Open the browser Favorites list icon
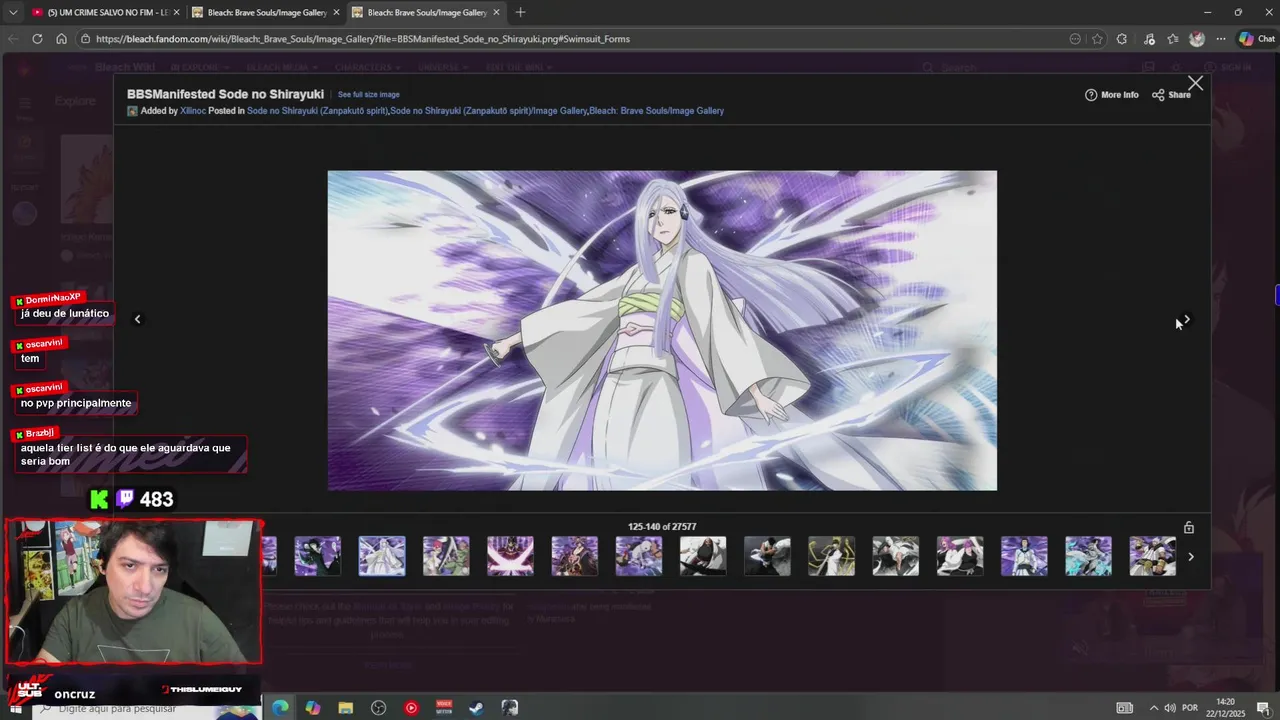This screenshot has height=720, width=1280. coord(1173,39)
